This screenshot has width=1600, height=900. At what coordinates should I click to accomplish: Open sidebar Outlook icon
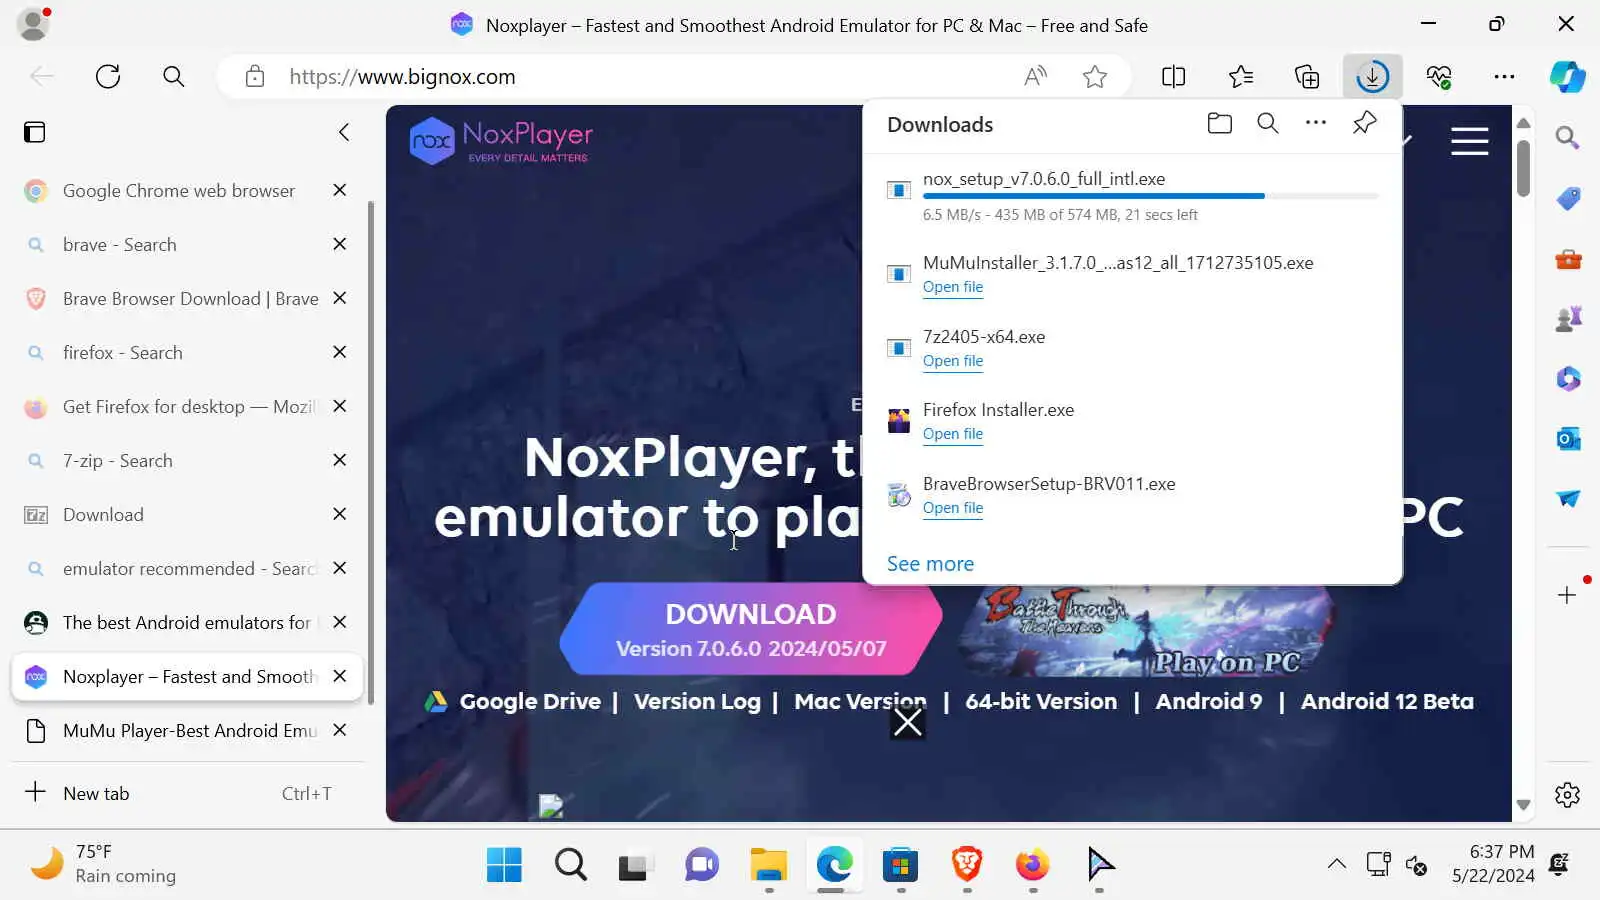tap(1567, 438)
